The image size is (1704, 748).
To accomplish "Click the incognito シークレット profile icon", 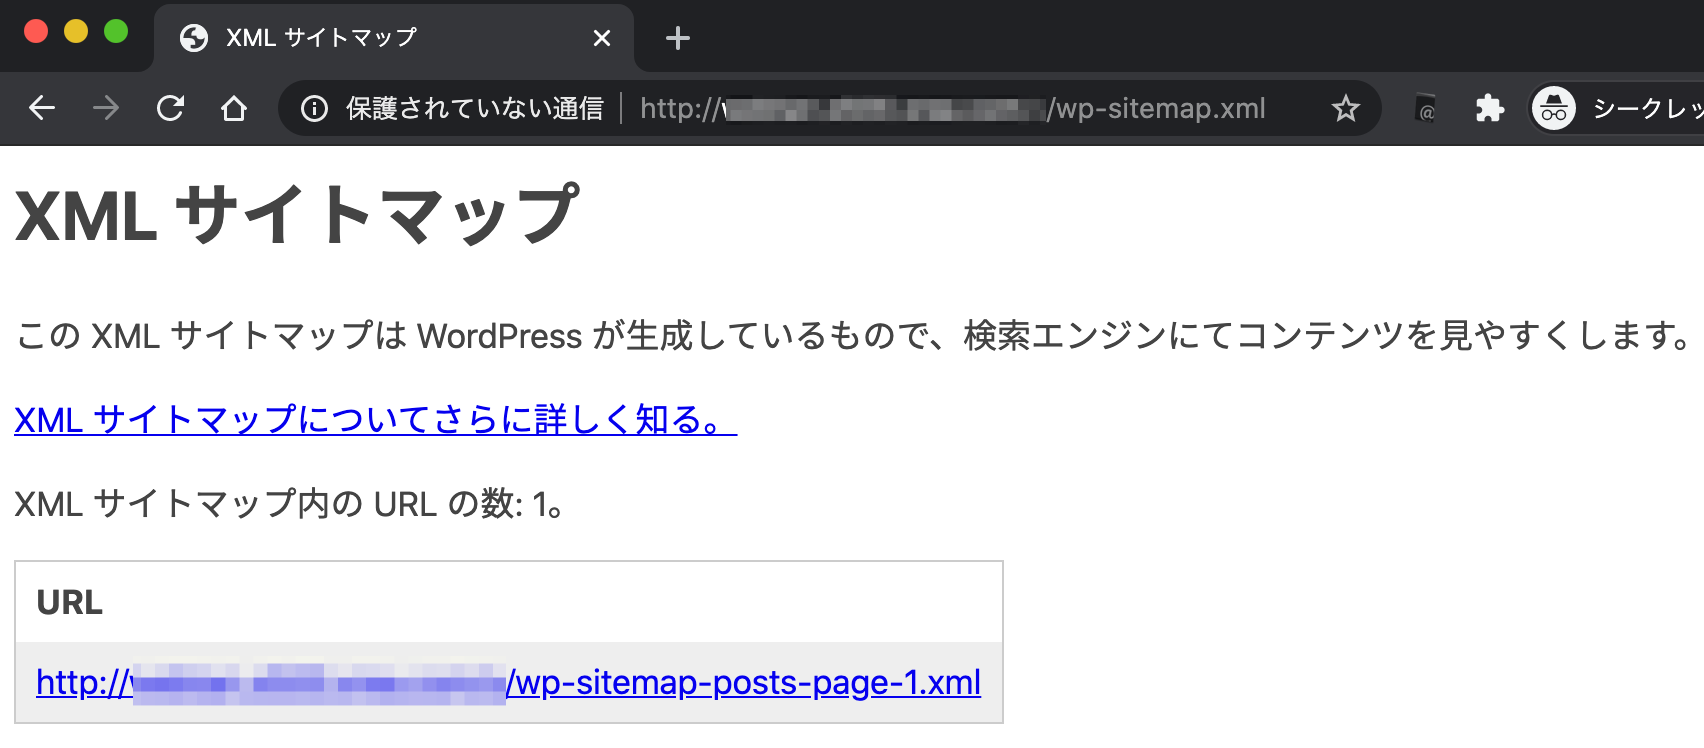I will pos(1554,108).
